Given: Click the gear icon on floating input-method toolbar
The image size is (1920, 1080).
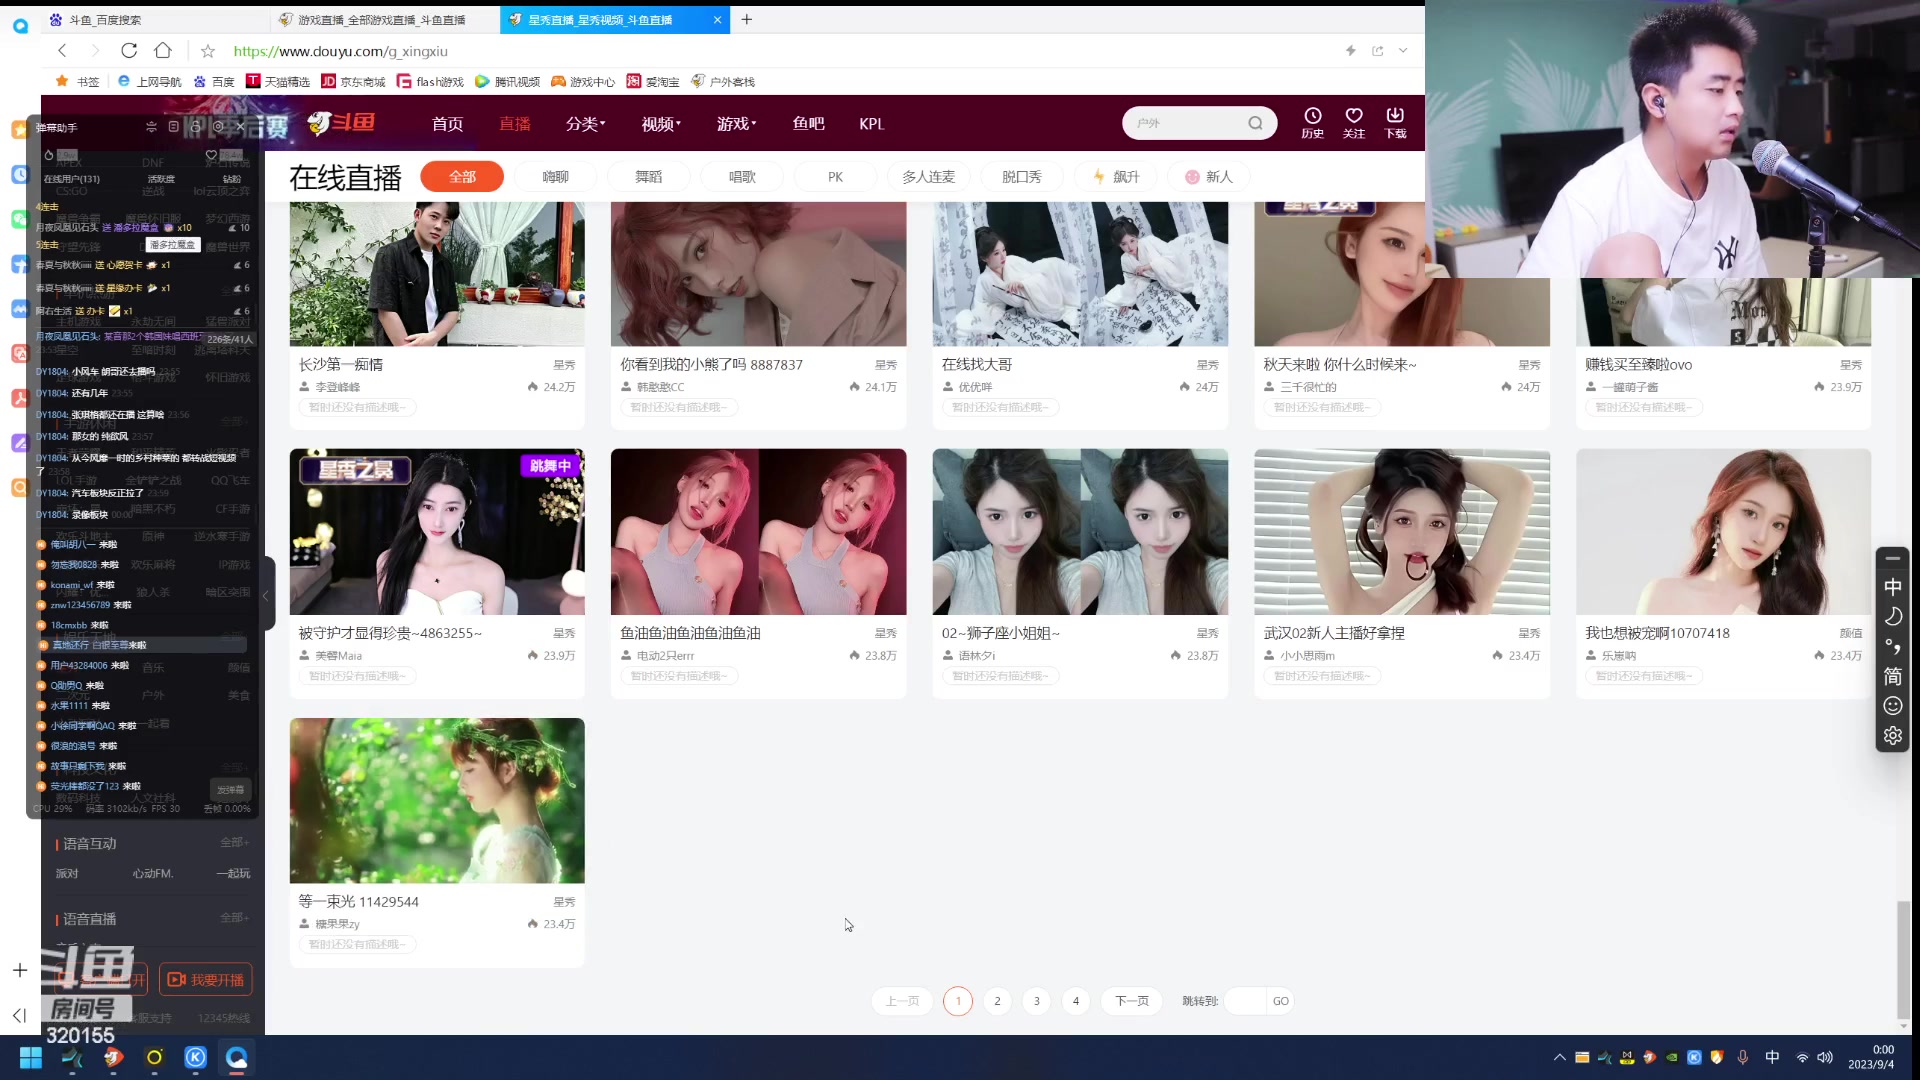Looking at the screenshot, I should coord(1892,736).
